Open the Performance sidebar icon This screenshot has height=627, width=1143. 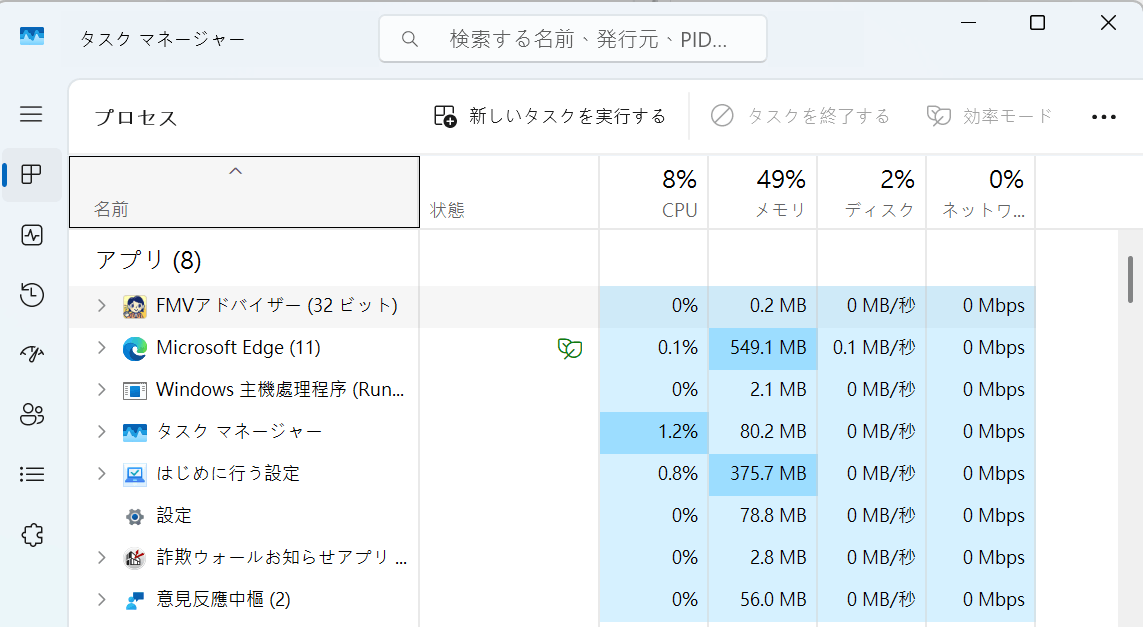pyautogui.click(x=31, y=235)
